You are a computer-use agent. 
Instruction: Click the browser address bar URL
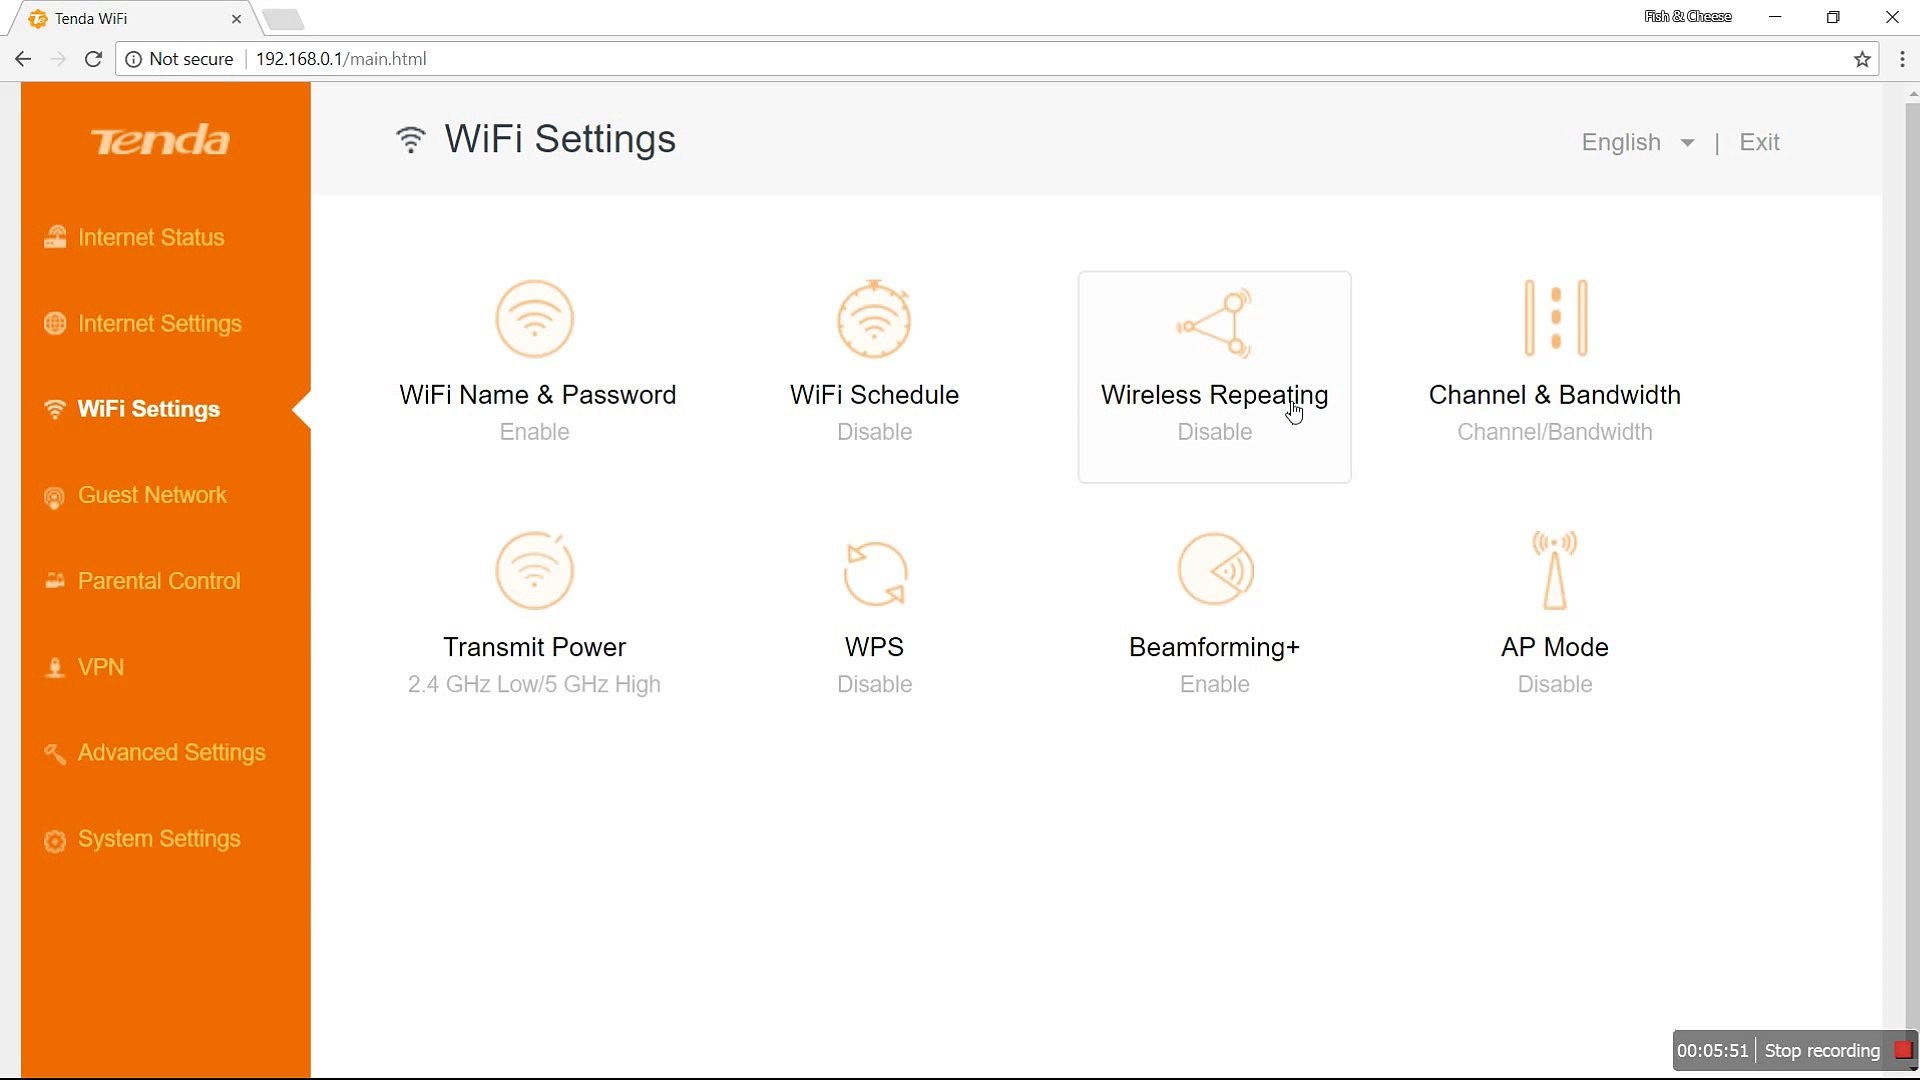point(341,59)
